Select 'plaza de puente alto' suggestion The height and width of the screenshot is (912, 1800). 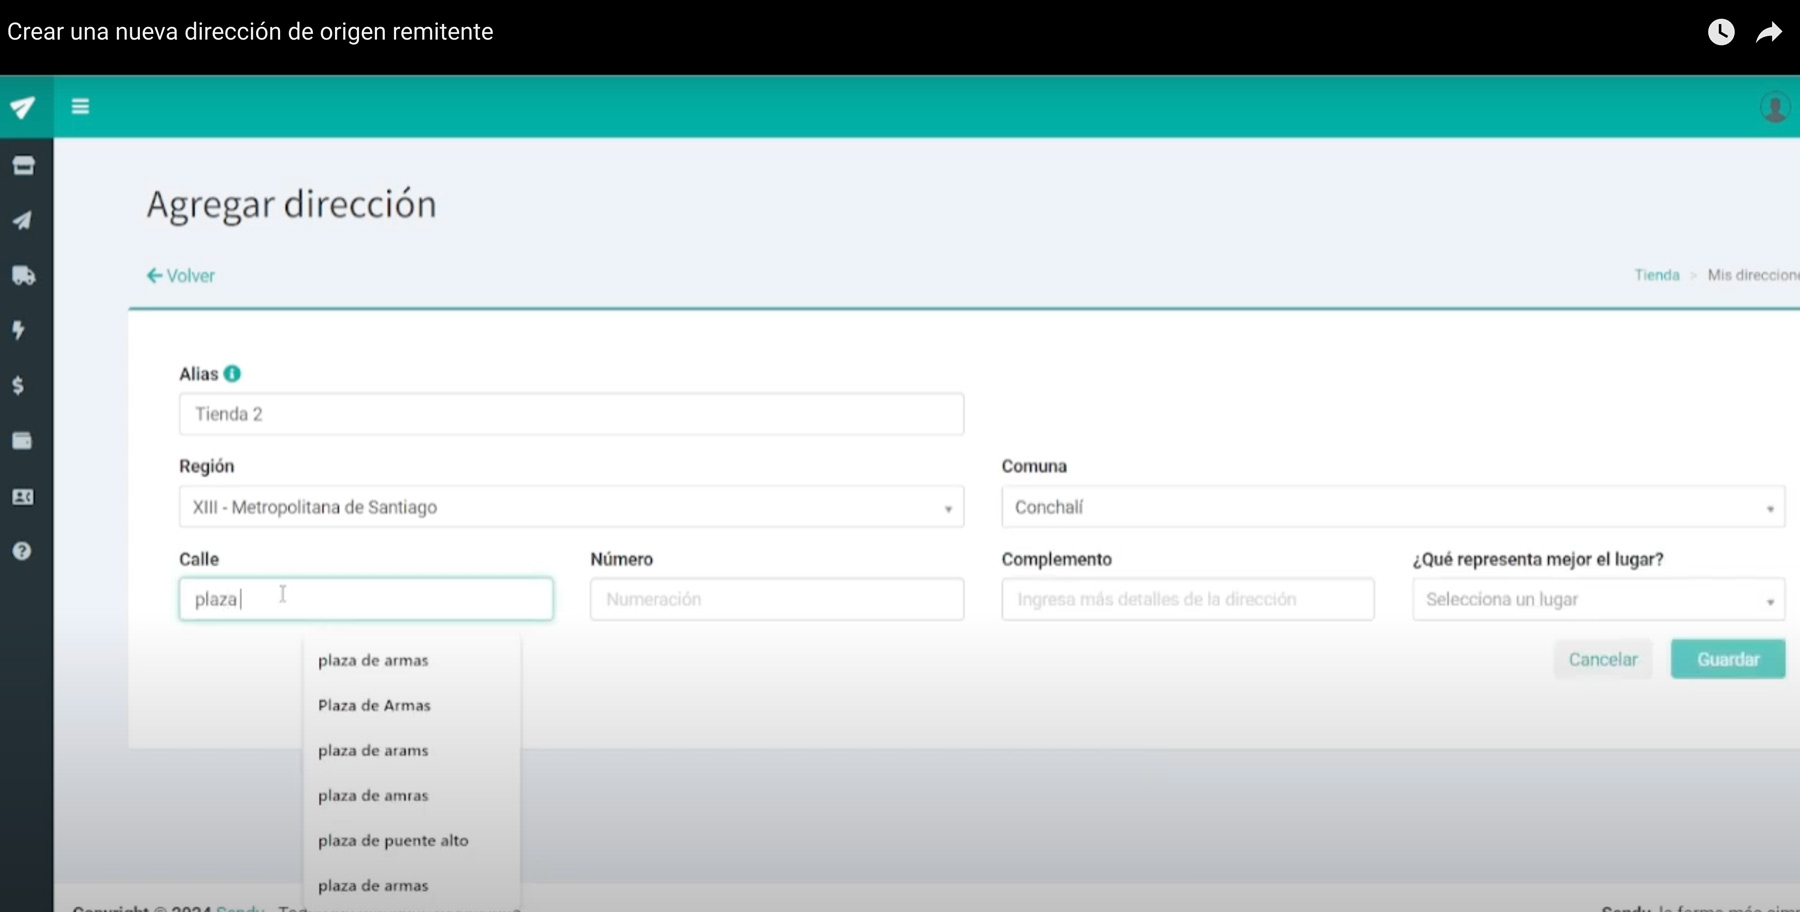tap(393, 841)
